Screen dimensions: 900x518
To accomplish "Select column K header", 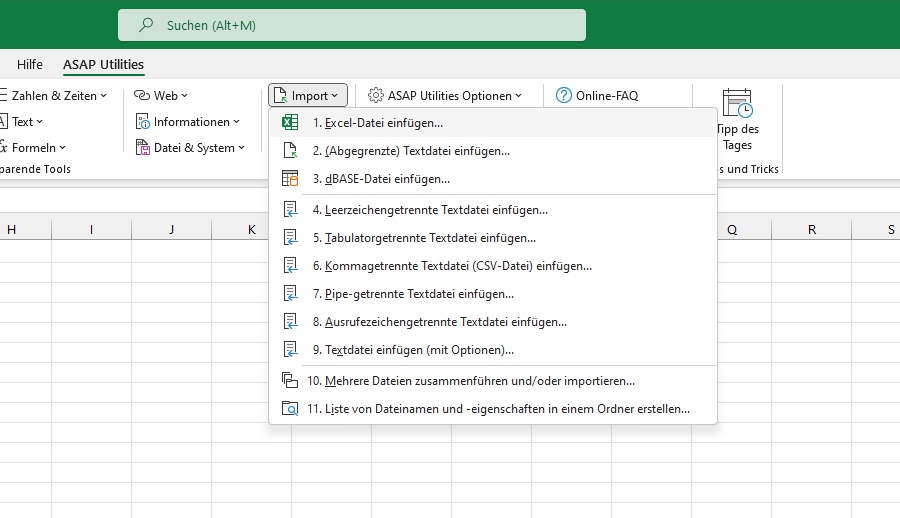I will pyautogui.click(x=251, y=230).
